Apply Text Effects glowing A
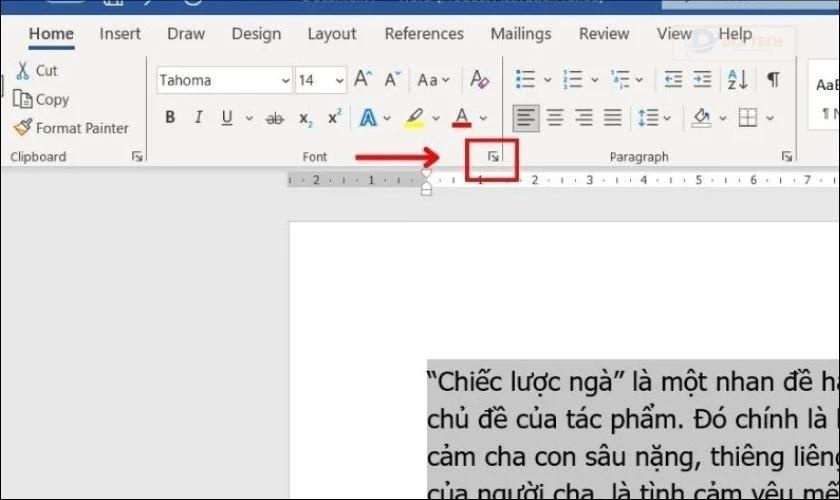Image resolution: width=840 pixels, height=500 pixels. [x=368, y=117]
